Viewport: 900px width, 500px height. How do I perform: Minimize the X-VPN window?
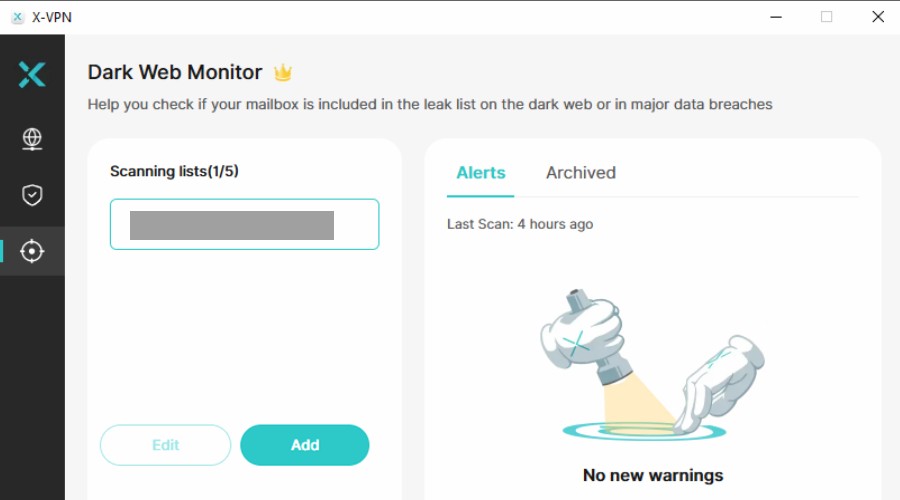click(x=776, y=17)
